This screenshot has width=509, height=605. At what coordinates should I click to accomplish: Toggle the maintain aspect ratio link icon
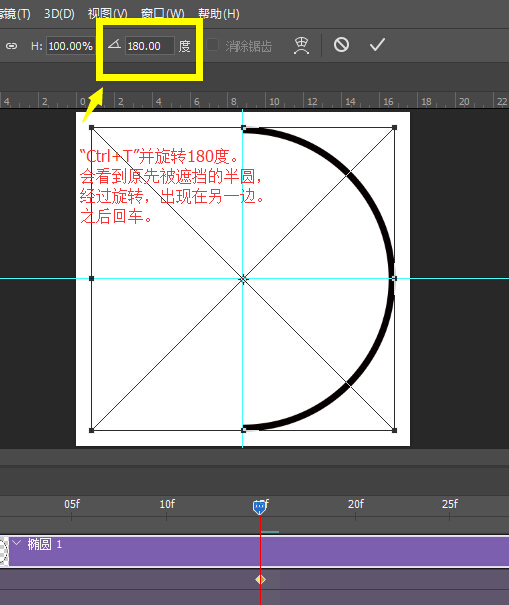pos(12,46)
